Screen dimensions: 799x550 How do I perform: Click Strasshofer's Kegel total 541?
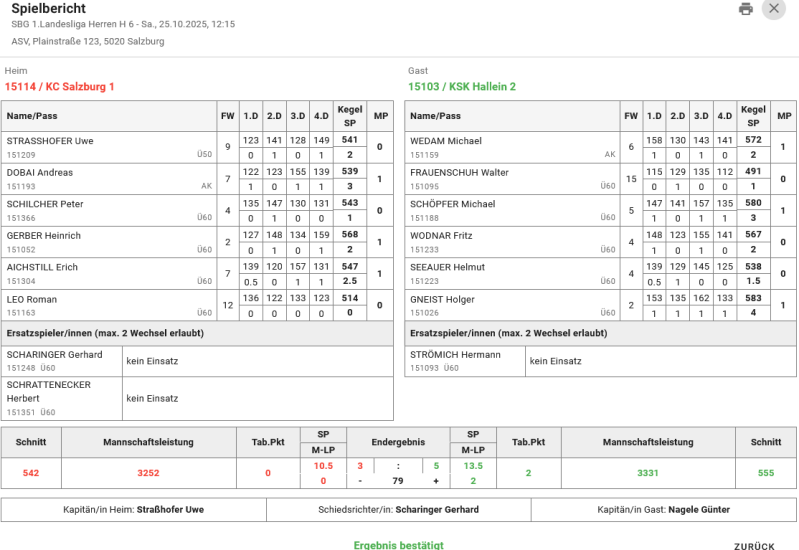350,140
